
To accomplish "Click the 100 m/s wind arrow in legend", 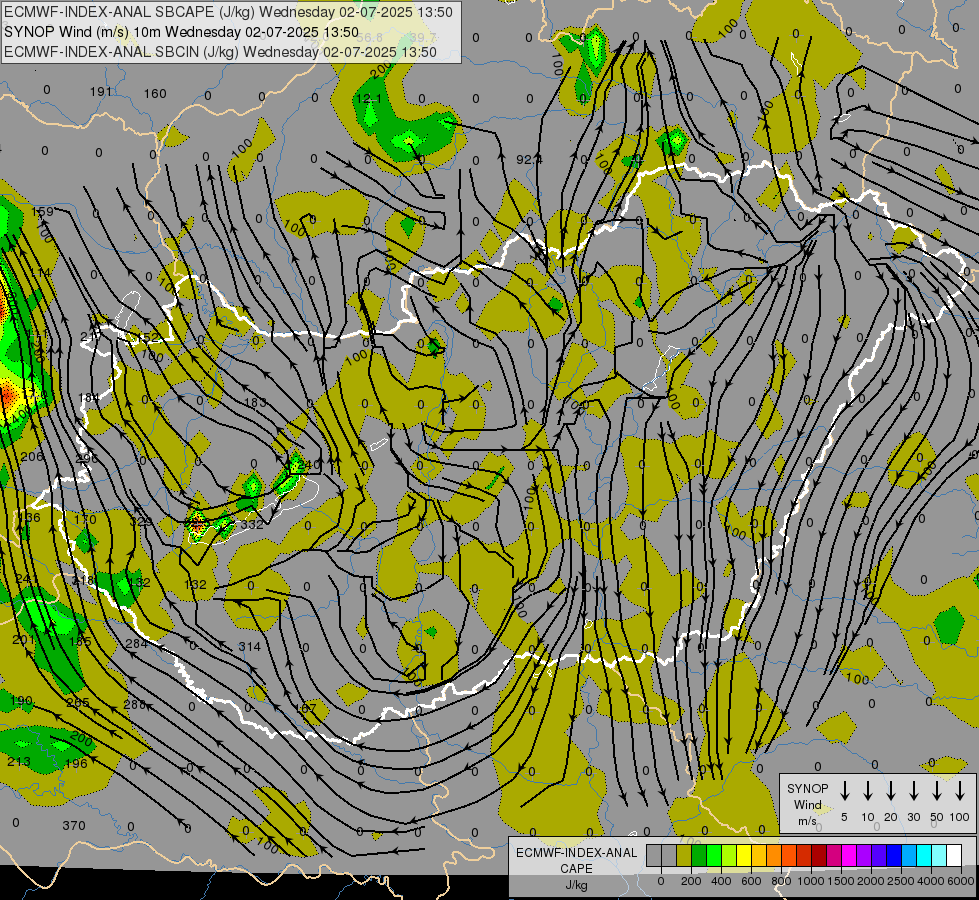I will click(x=960, y=790).
